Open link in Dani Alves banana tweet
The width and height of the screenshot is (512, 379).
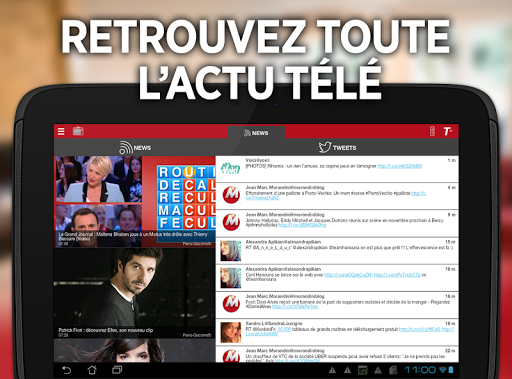pos(295,307)
